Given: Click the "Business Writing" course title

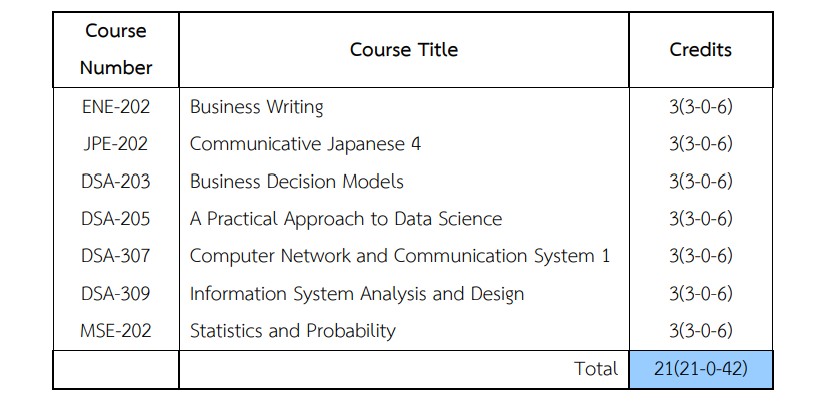Looking at the screenshot, I should pyautogui.click(x=256, y=106).
